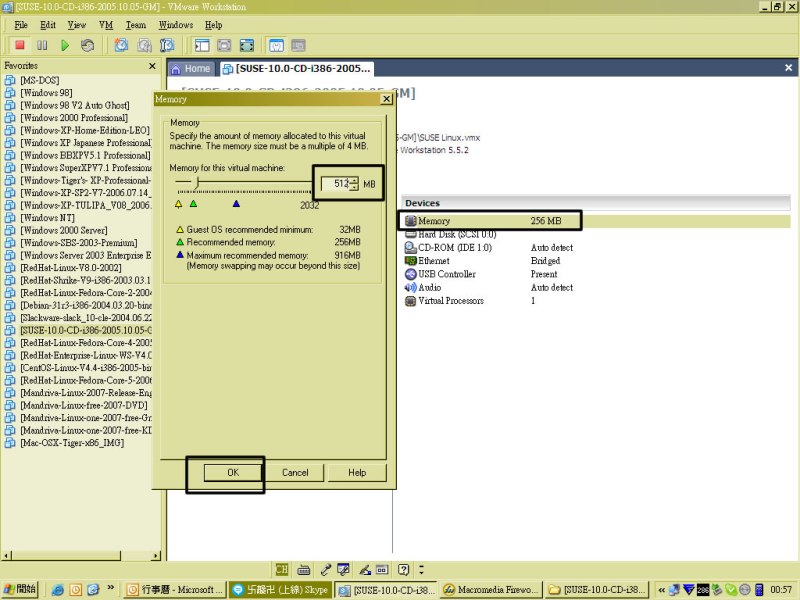
Task: Select [Debian-31r3-i386] in Favorites
Action: click(x=86, y=305)
